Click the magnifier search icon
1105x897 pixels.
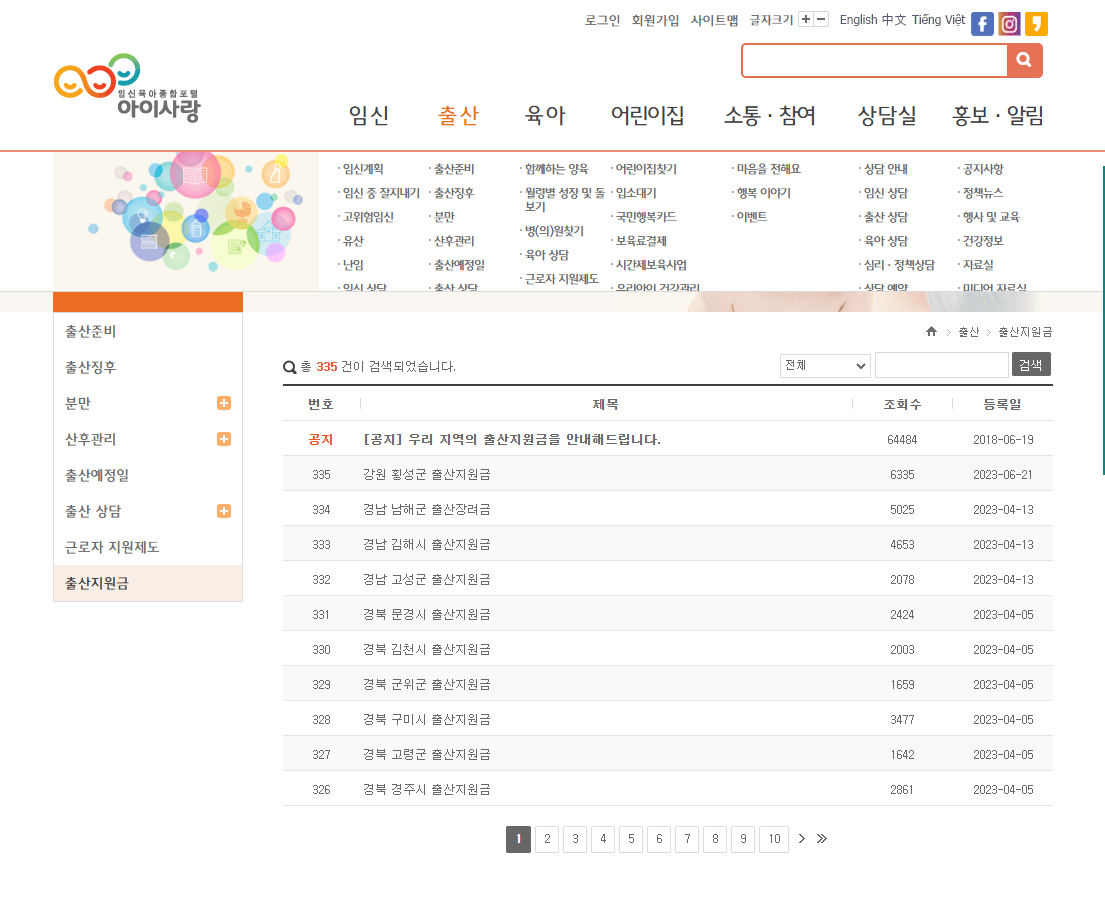point(1024,60)
